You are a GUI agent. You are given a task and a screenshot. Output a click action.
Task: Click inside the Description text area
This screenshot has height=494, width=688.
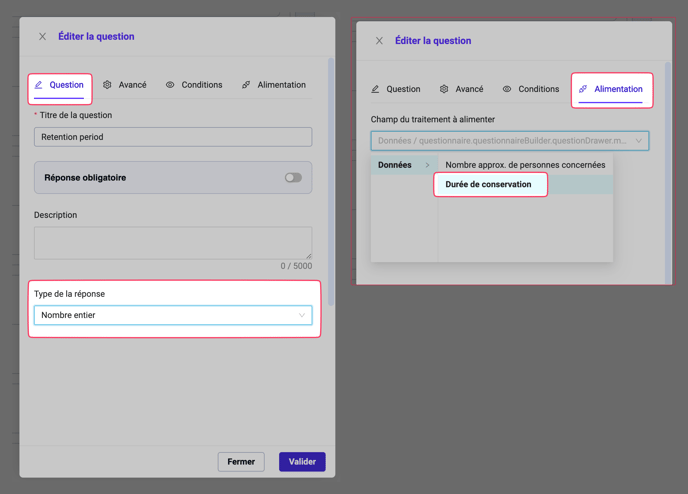click(x=173, y=242)
